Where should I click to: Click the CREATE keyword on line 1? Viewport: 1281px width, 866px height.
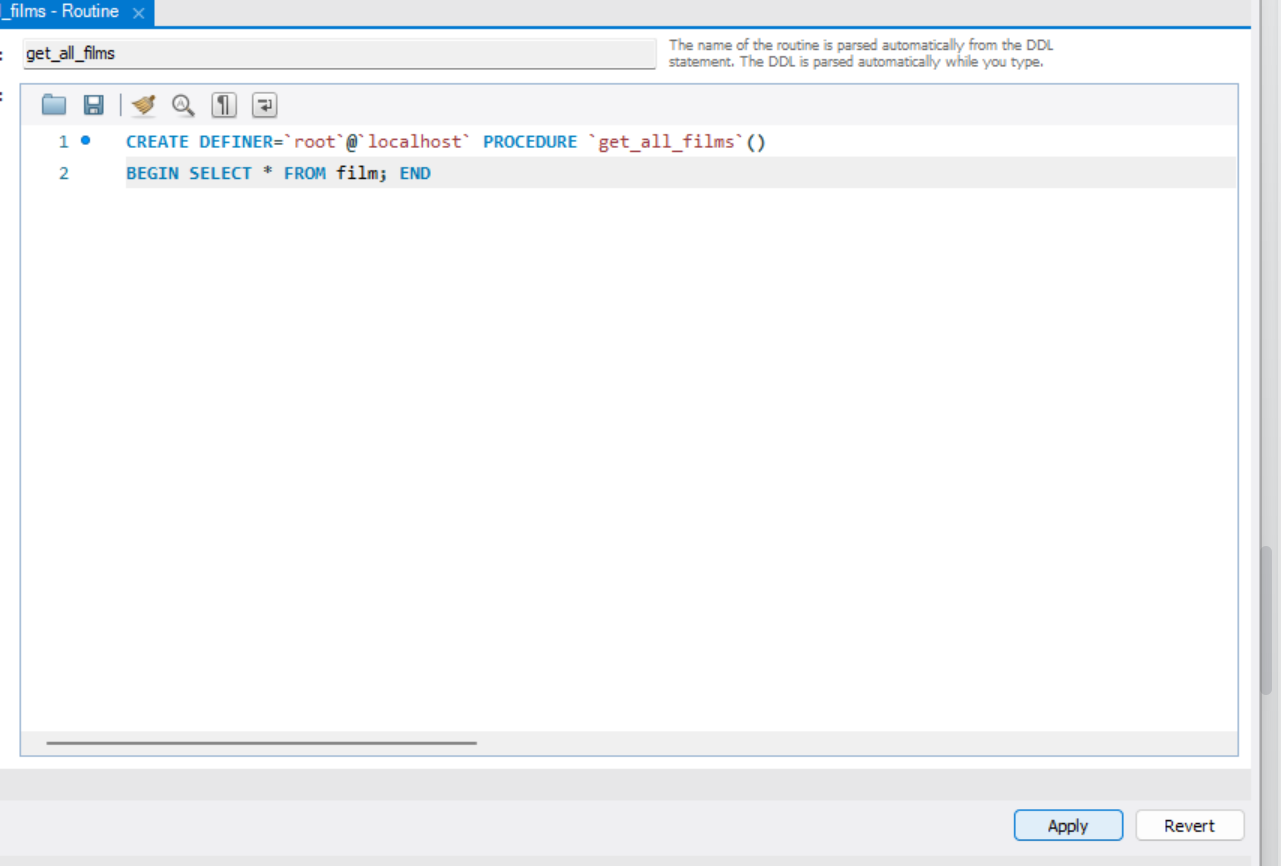coord(158,142)
